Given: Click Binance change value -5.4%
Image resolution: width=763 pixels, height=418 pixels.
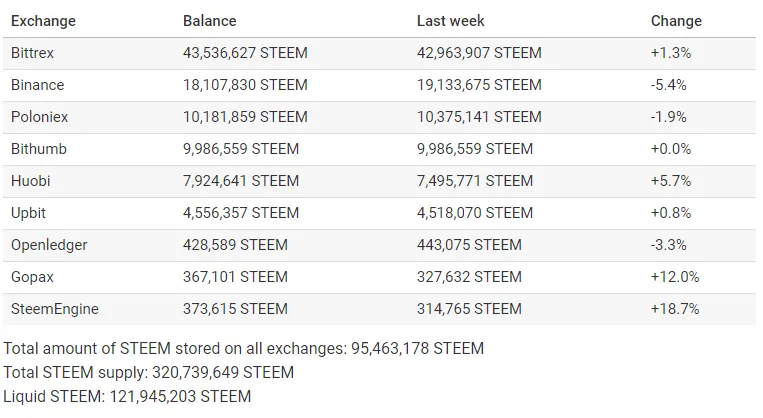Looking at the screenshot, I should (669, 85).
